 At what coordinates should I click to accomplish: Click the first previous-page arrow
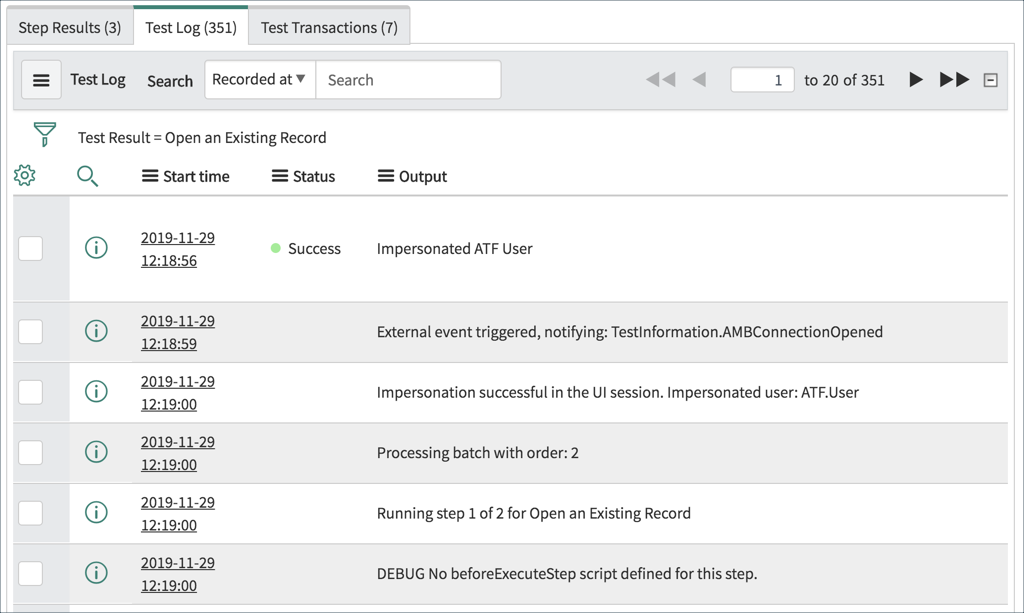(660, 80)
